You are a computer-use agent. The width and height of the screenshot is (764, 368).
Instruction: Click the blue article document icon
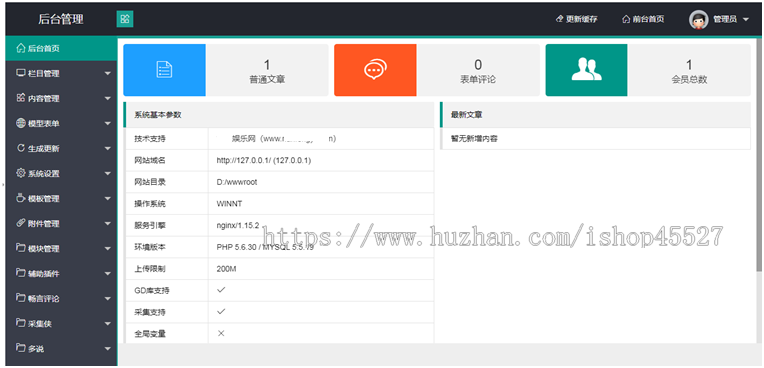[164, 70]
